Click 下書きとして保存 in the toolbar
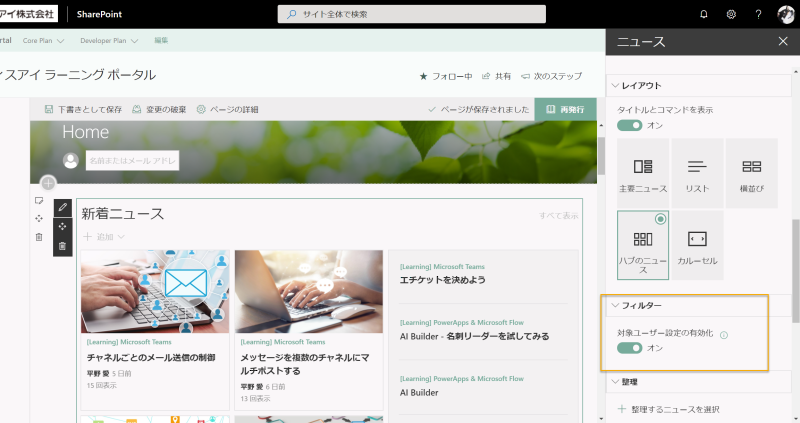800x423 pixels. (83, 109)
